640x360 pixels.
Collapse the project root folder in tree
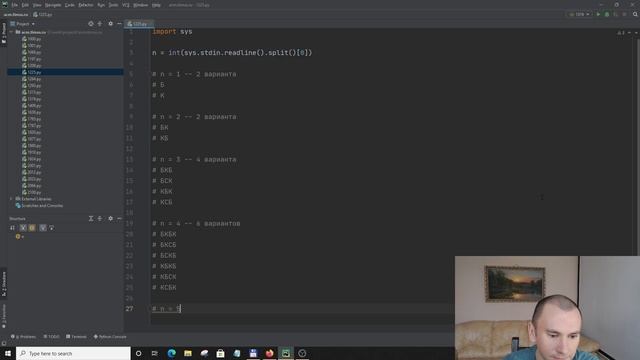click(x=11, y=32)
